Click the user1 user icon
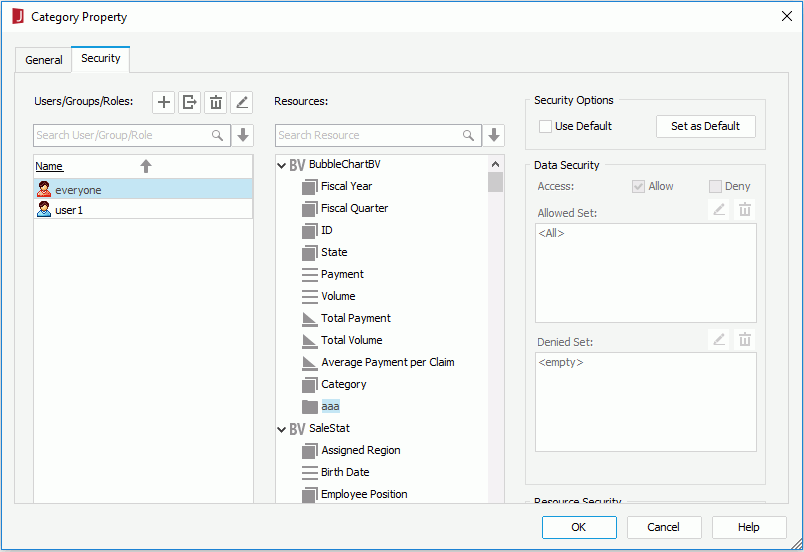This screenshot has width=804, height=552. pos(44,209)
